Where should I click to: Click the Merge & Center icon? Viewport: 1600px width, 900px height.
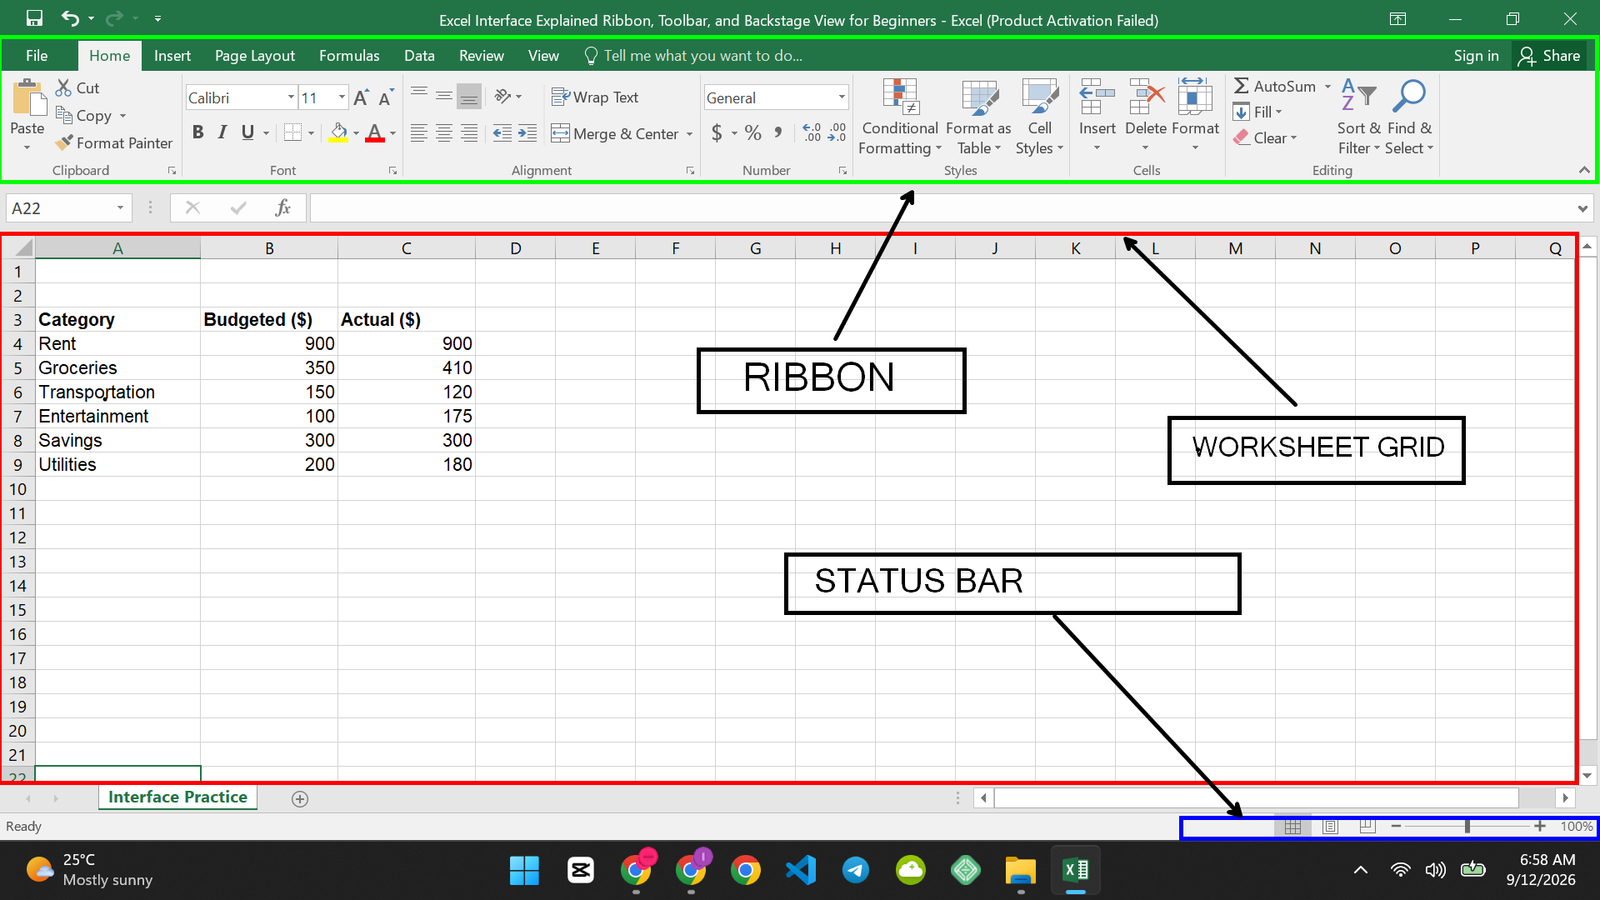560,133
